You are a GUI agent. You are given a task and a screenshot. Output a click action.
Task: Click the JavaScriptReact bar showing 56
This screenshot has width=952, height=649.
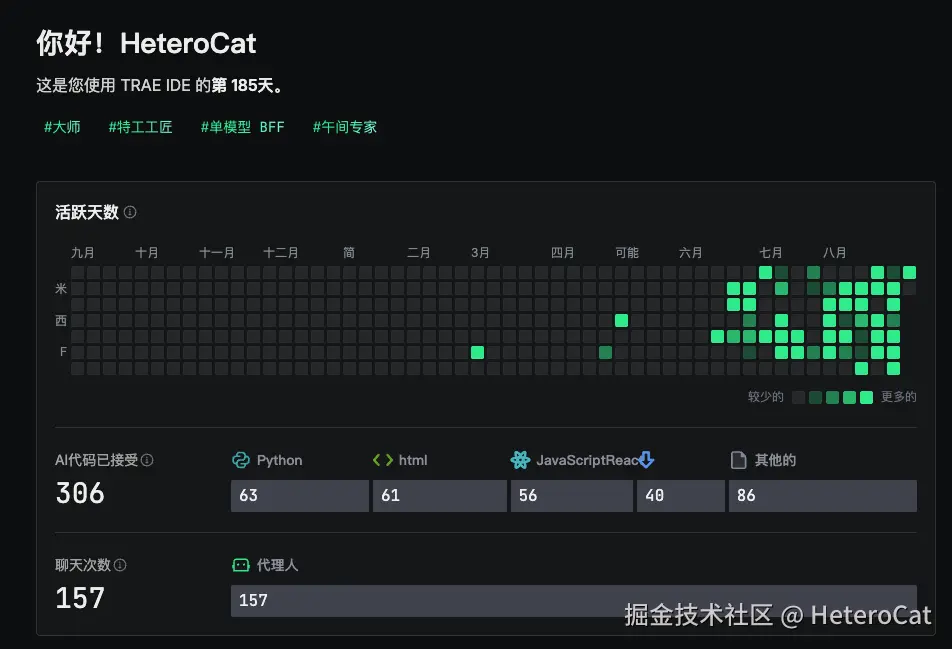572,496
